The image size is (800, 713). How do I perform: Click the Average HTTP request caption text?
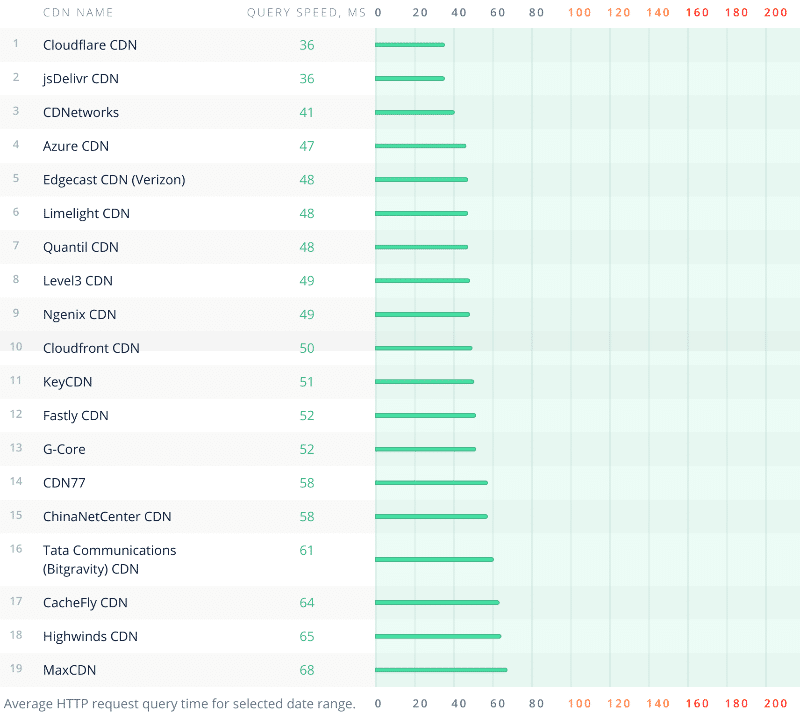point(180,703)
